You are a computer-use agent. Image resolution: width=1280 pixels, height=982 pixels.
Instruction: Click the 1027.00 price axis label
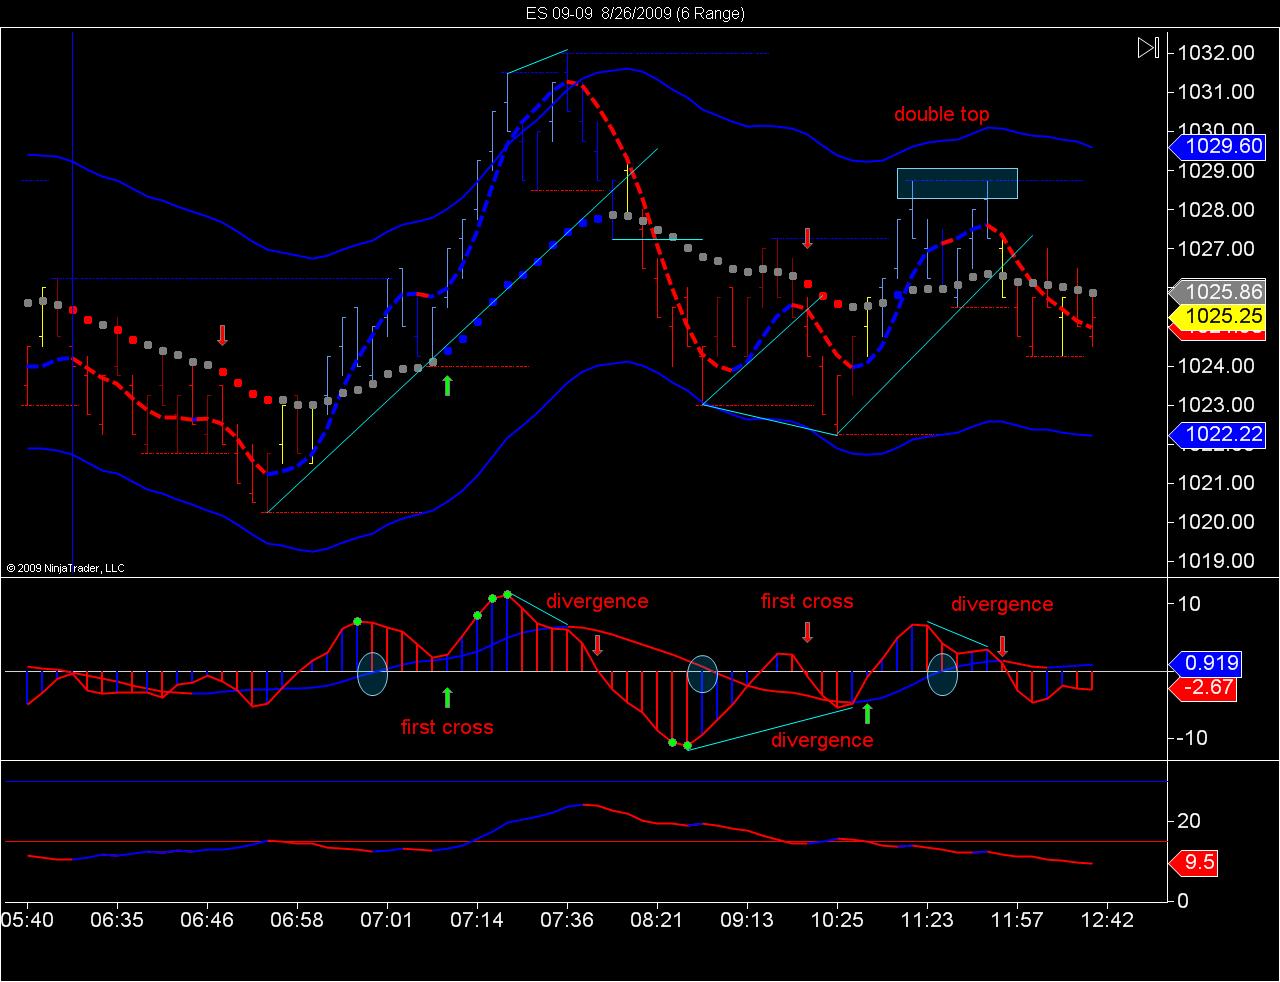1215,248
